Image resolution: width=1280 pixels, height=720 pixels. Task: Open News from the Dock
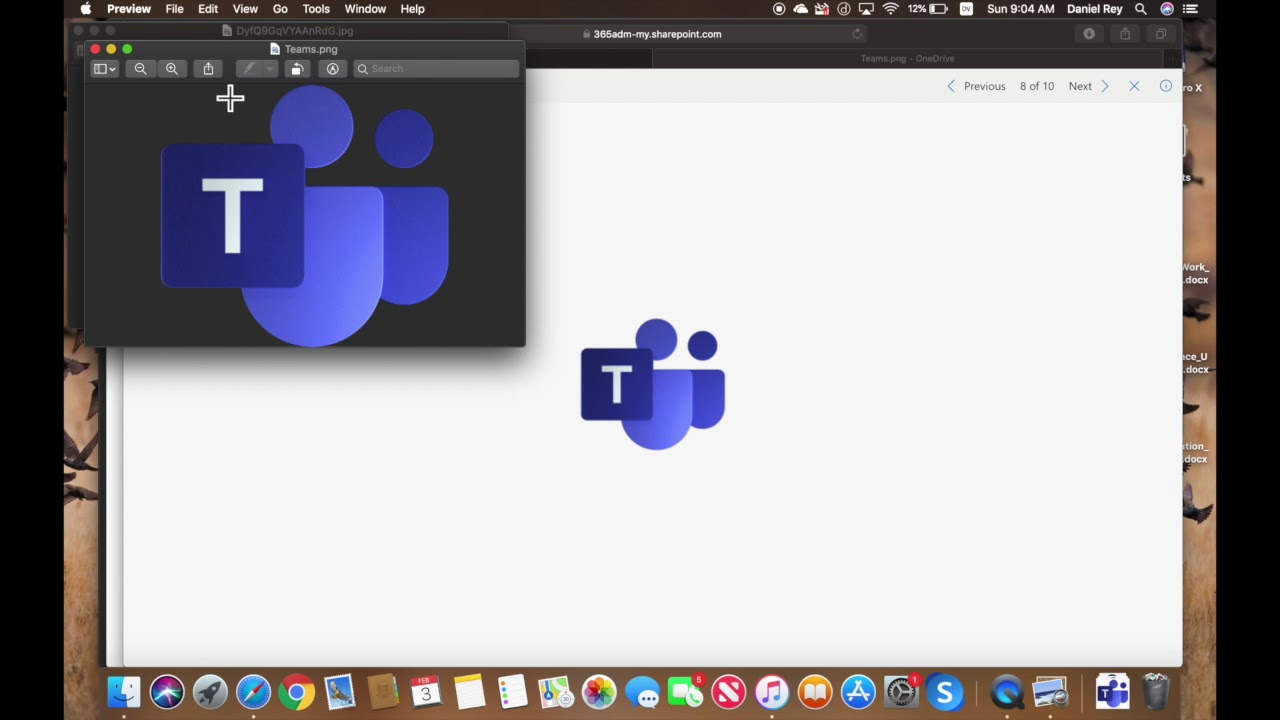(728, 691)
